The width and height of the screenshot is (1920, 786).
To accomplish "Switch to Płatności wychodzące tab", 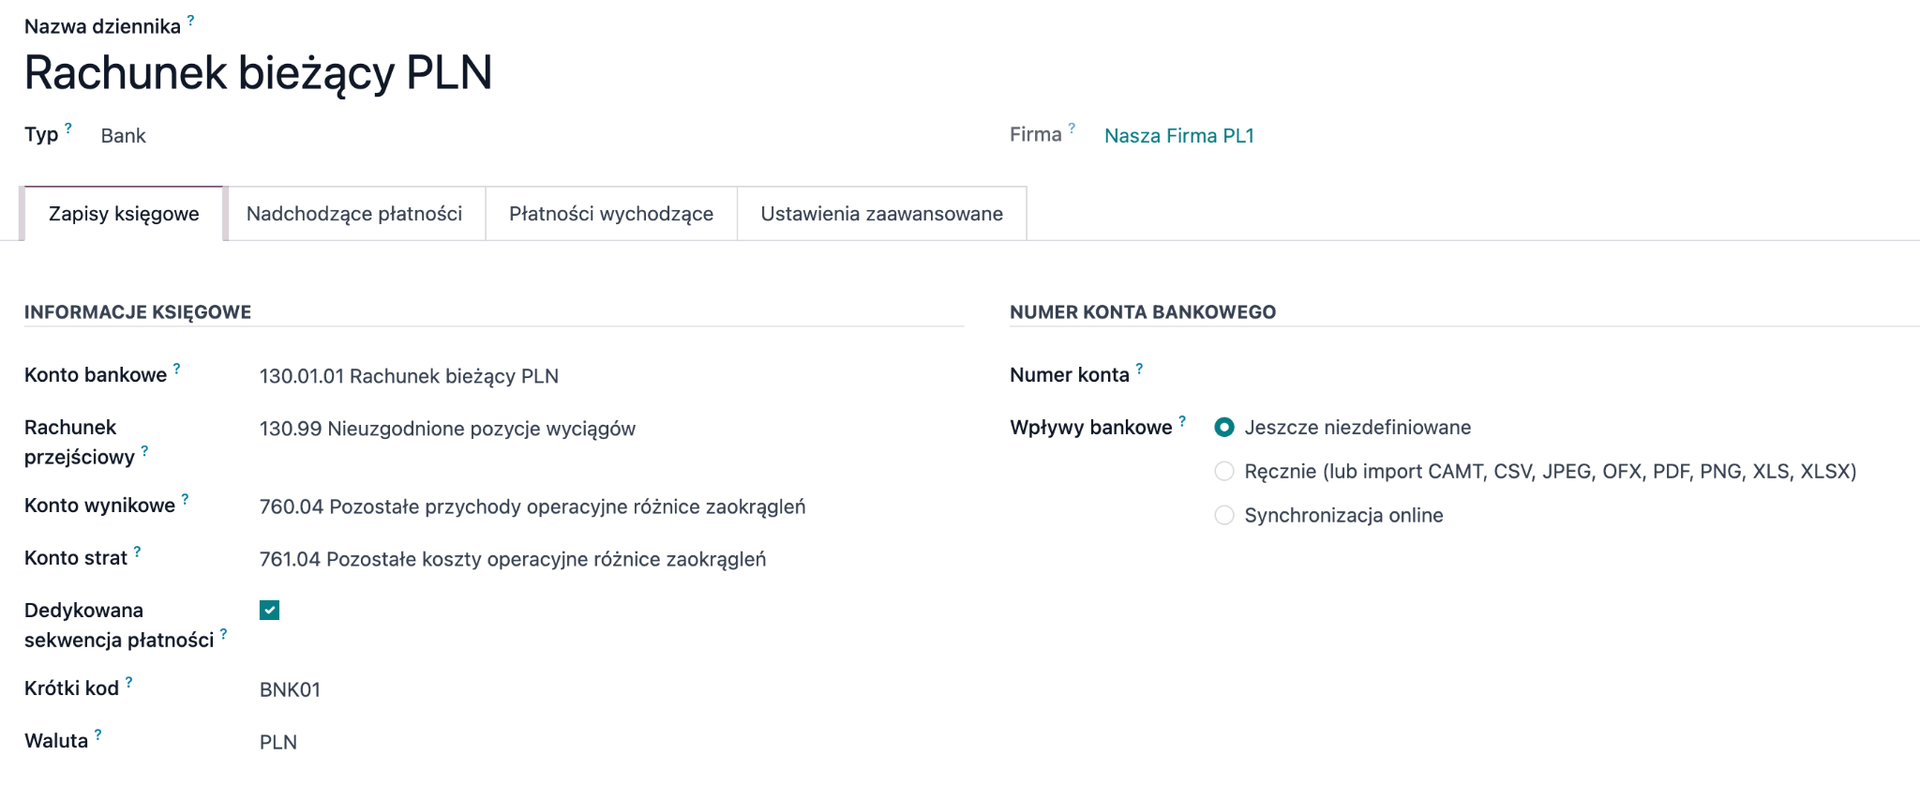I will pyautogui.click(x=611, y=214).
